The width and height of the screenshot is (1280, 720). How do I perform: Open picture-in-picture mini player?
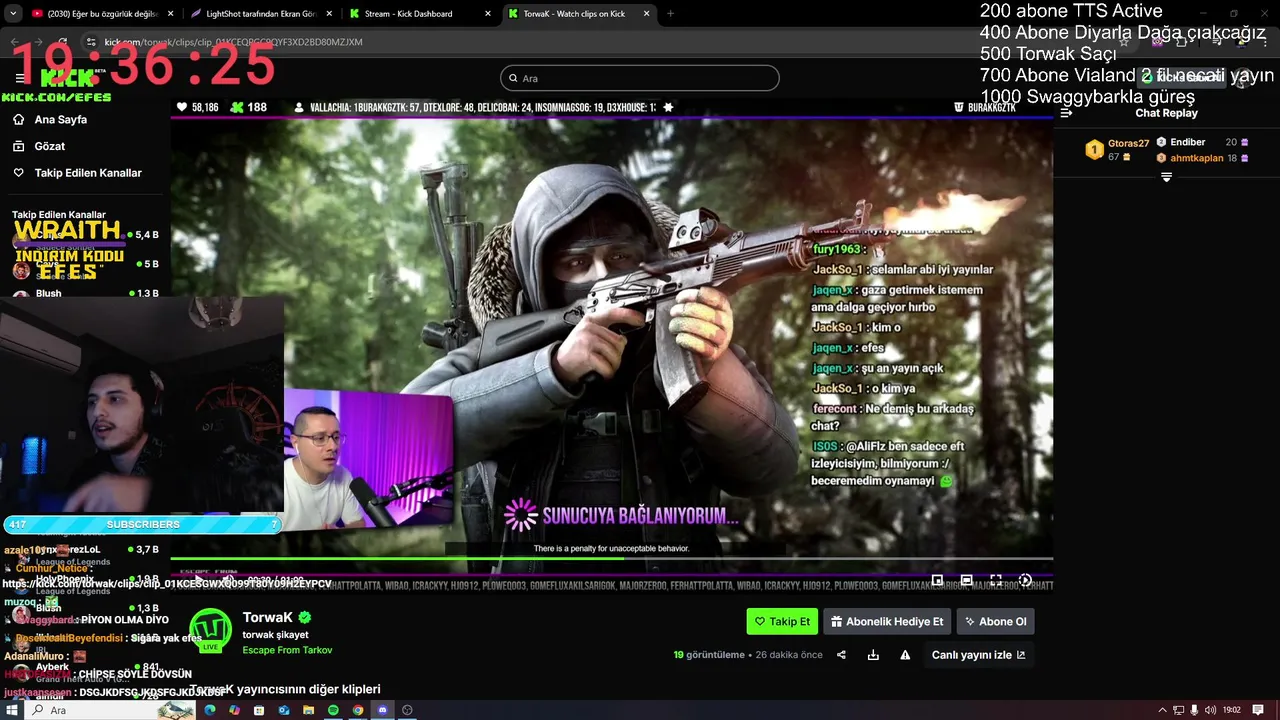point(937,580)
